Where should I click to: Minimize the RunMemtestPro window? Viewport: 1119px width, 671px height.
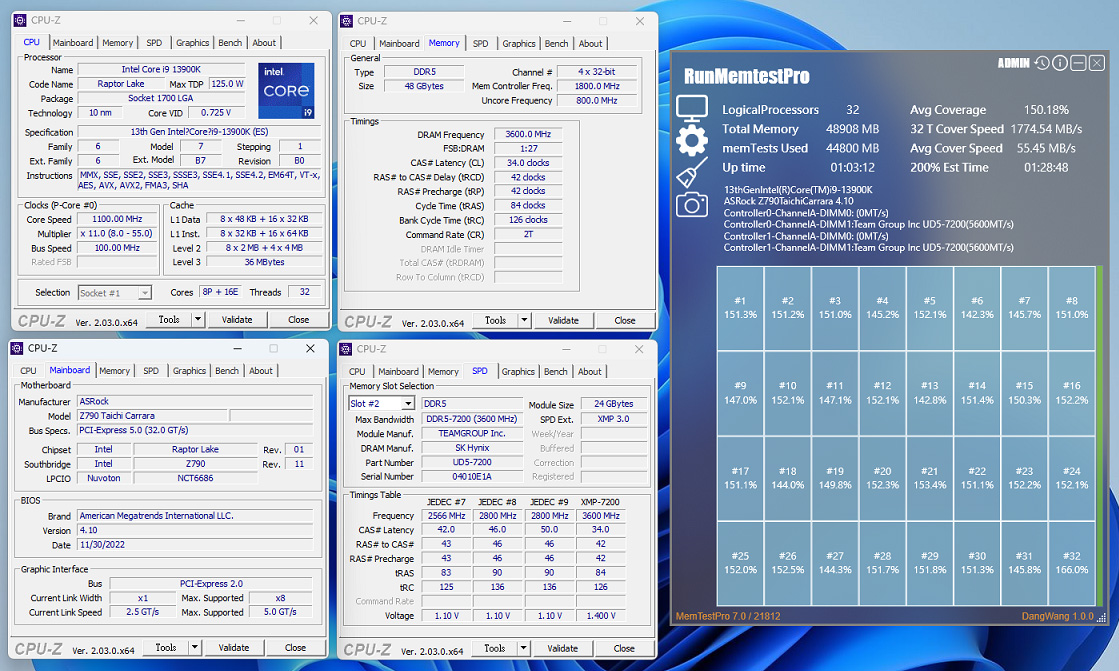(1078, 63)
